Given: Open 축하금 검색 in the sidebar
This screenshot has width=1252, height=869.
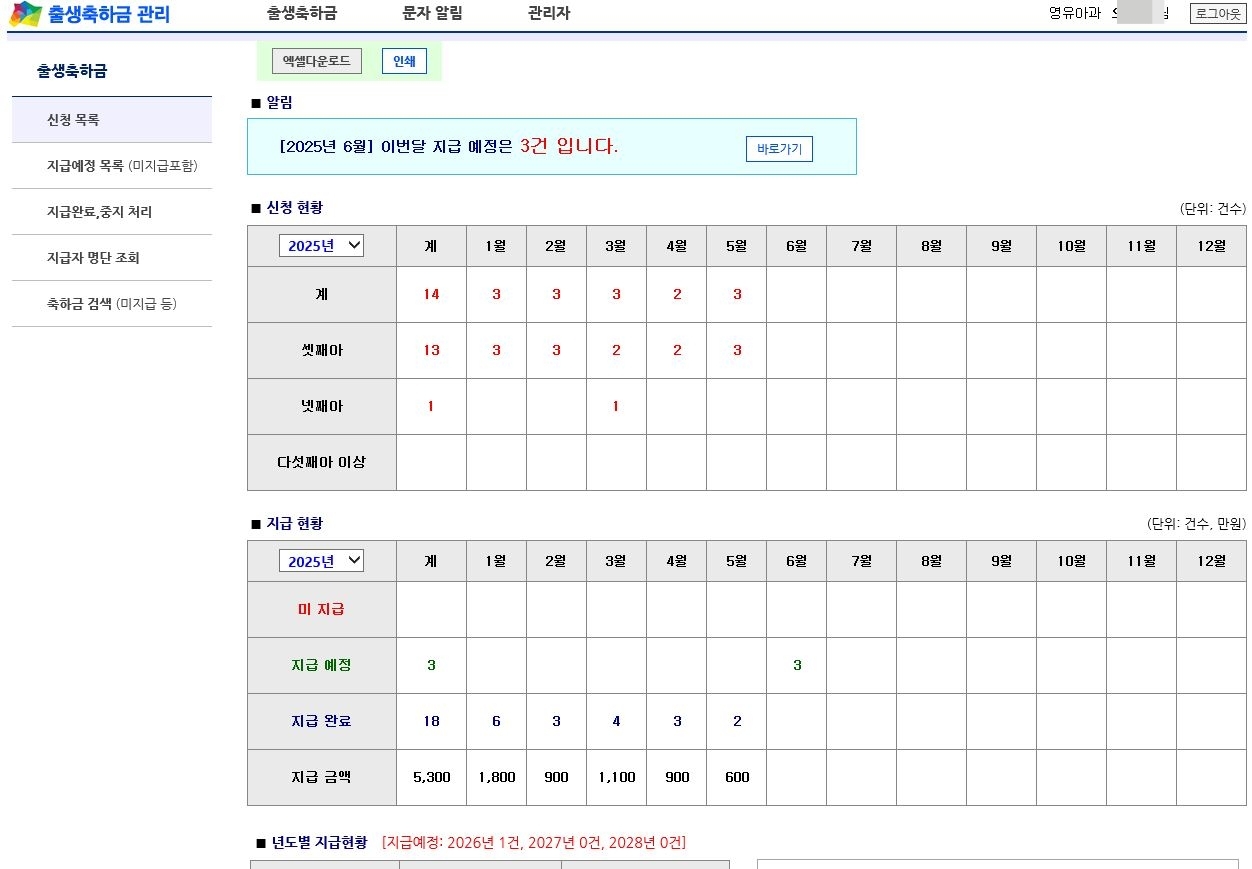Looking at the screenshot, I should [111, 304].
